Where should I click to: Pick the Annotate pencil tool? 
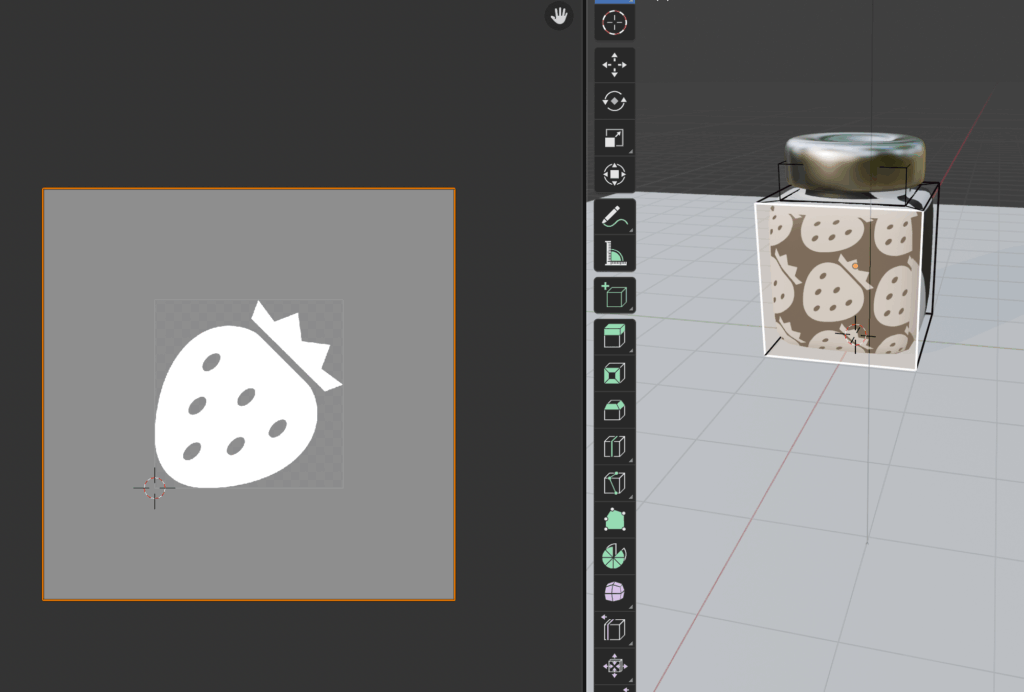(614, 217)
